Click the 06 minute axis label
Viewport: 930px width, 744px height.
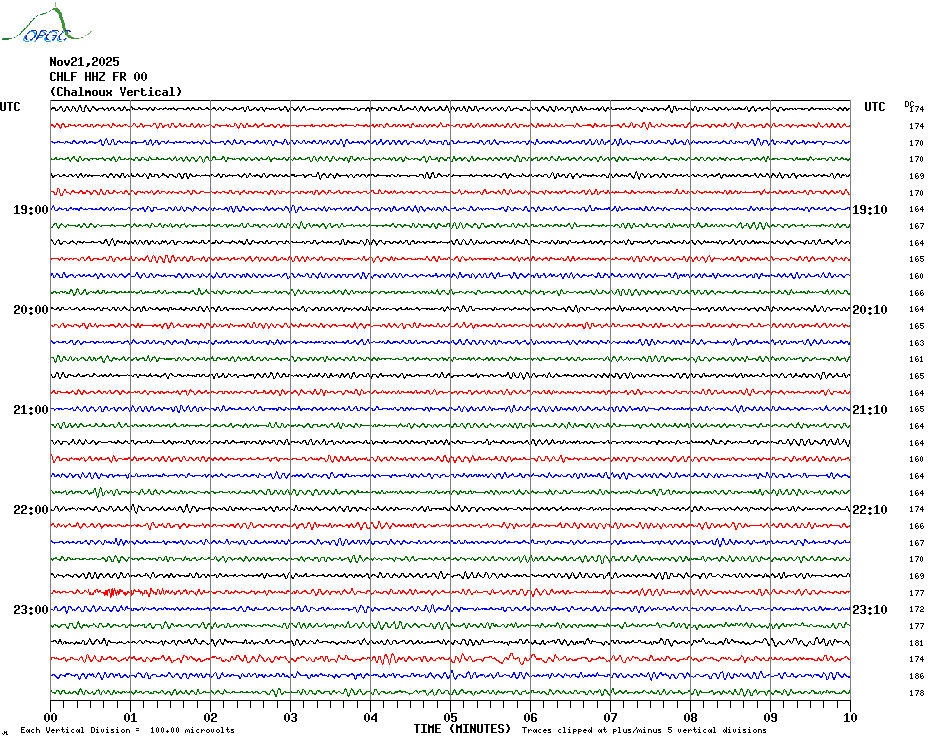(x=531, y=717)
